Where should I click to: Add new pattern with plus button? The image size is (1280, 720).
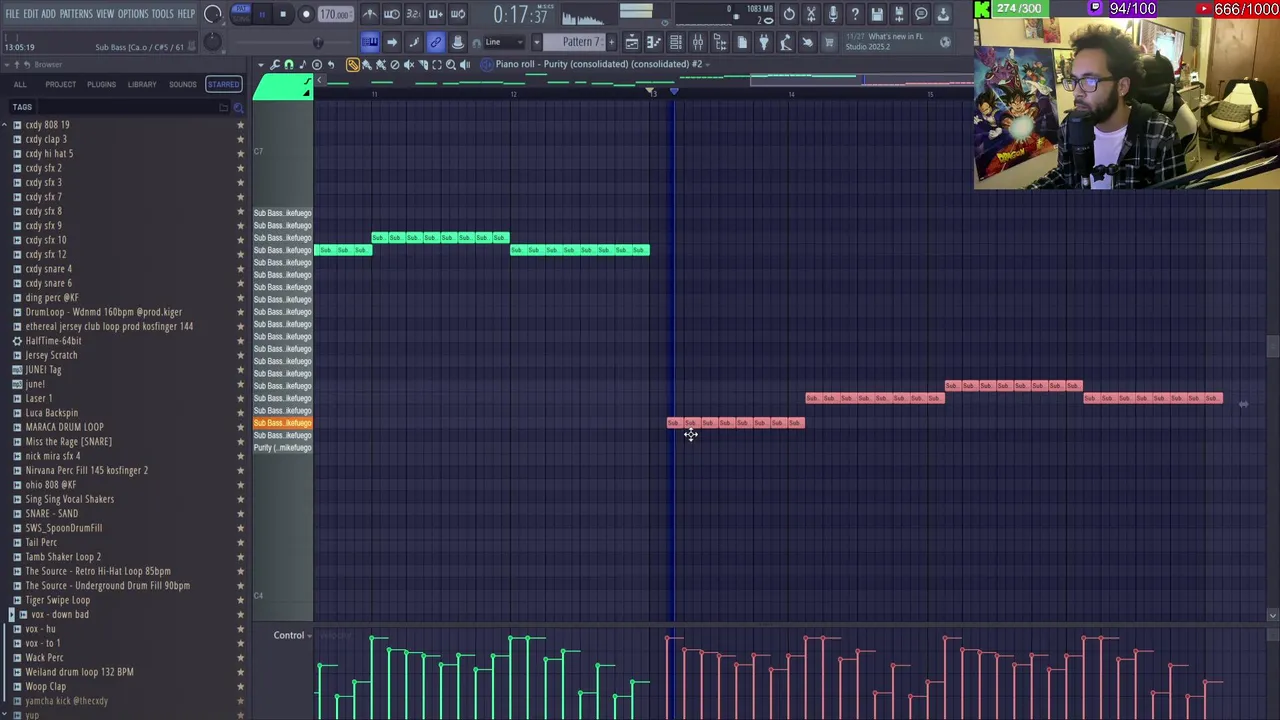point(611,42)
